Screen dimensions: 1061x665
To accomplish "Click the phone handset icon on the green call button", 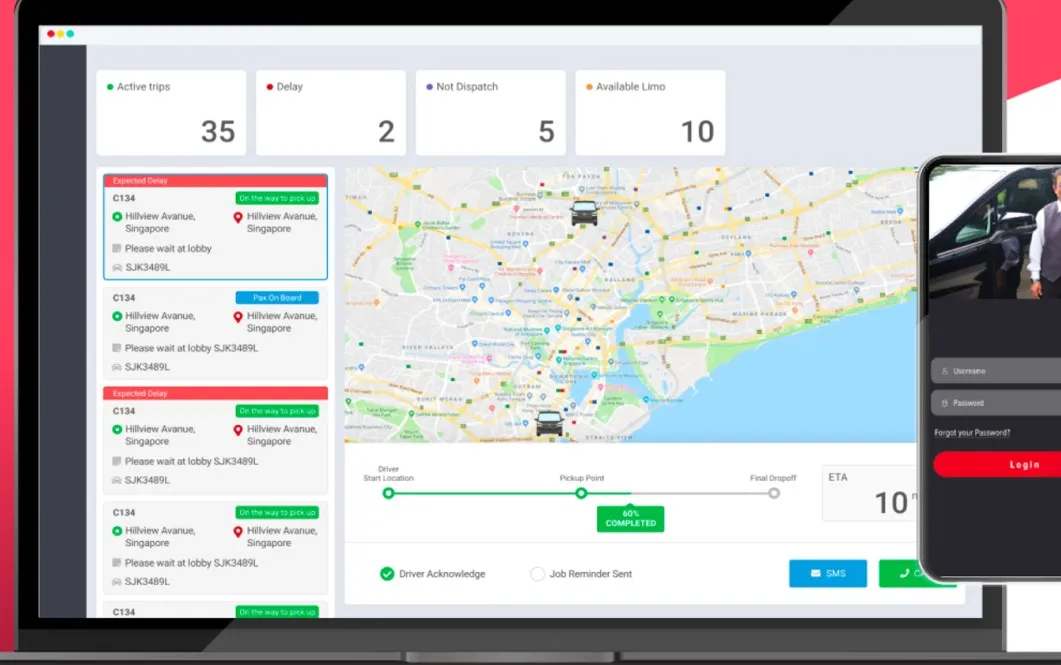I will click(x=904, y=573).
